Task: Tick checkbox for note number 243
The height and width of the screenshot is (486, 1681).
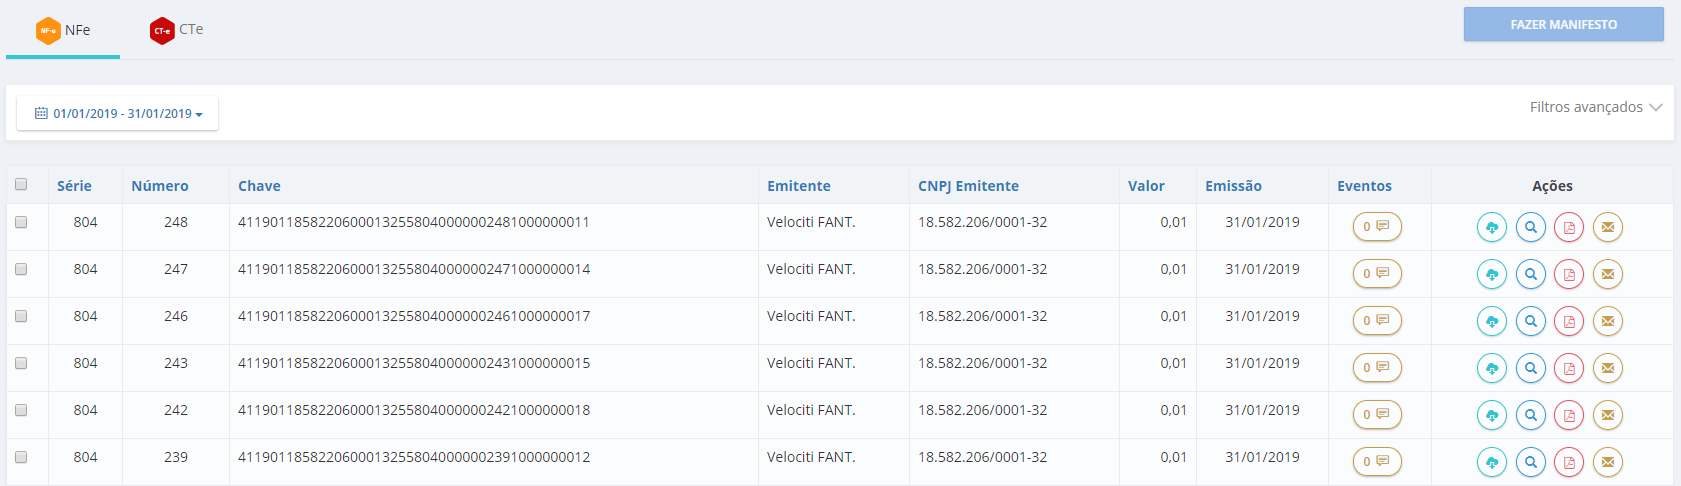Action: click(x=21, y=363)
